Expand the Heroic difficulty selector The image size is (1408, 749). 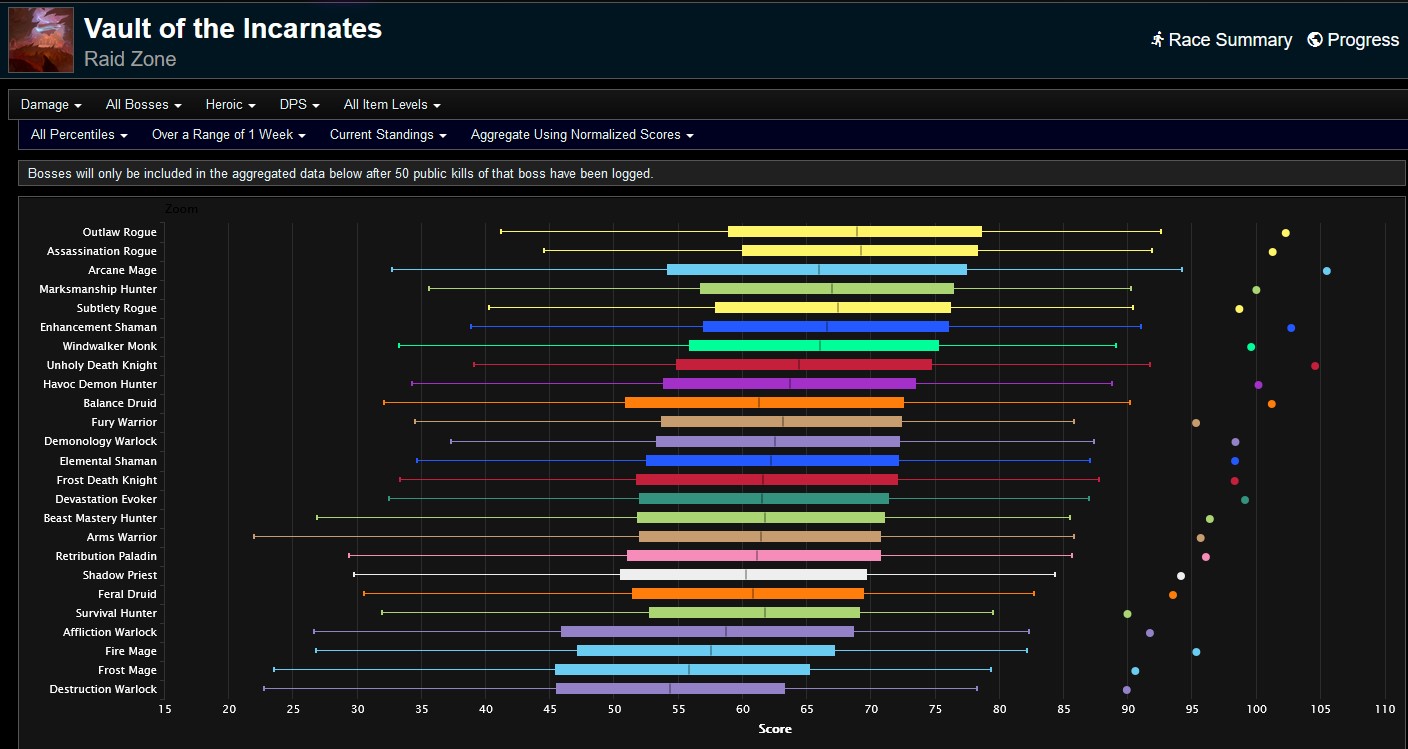coord(230,104)
